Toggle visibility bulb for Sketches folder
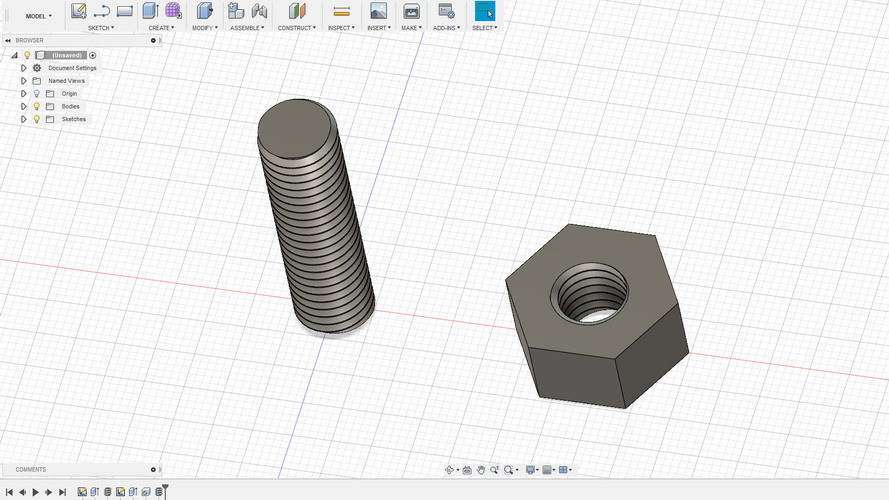889x500 pixels. click(36, 119)
